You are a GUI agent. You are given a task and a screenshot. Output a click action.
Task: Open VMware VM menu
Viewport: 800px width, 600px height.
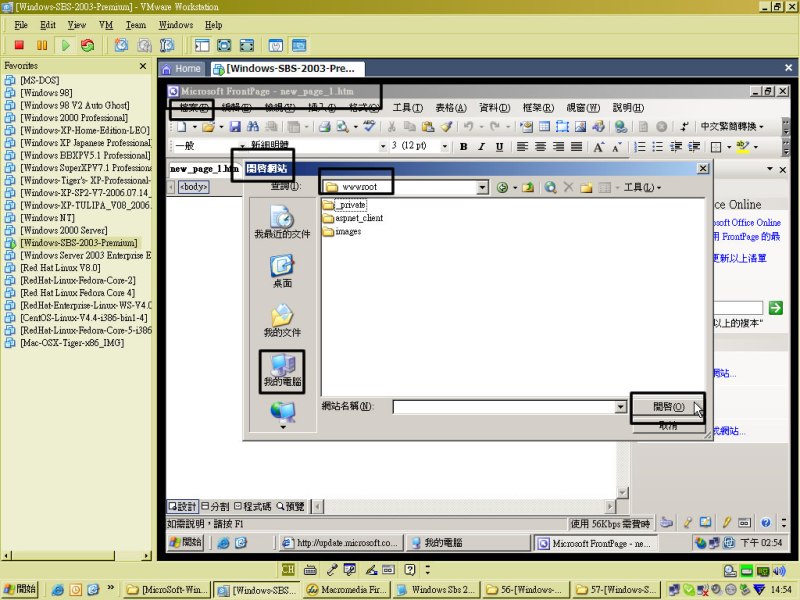106,25
